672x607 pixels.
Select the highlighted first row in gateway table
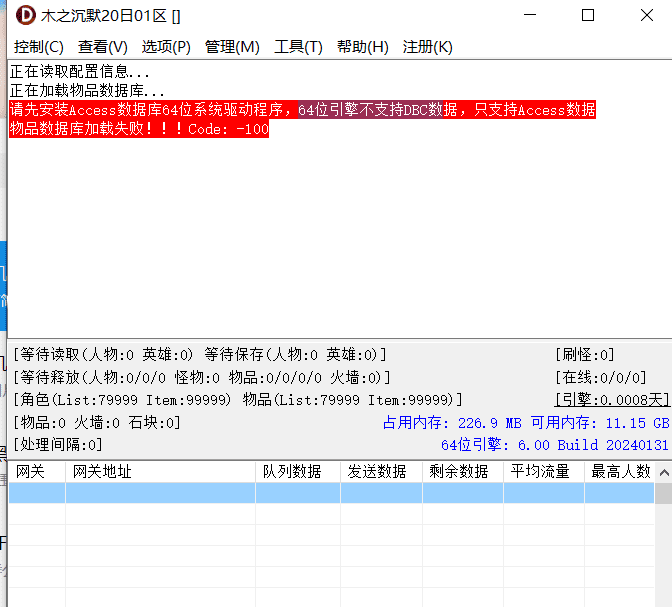(x=330, y=493)
